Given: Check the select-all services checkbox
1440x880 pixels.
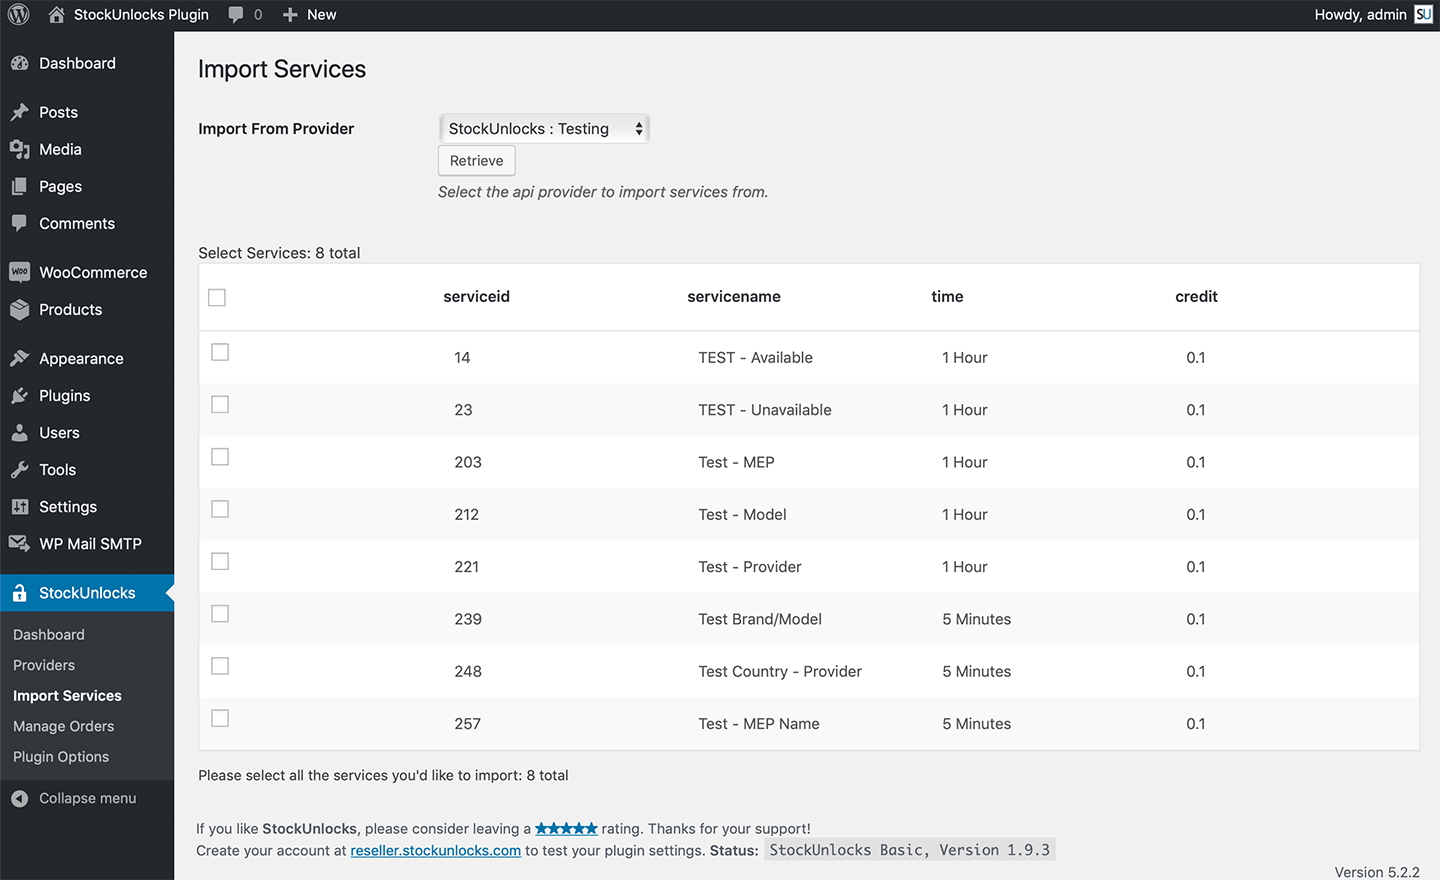Looking at the screenshot, I should click(x=217, y=297).
